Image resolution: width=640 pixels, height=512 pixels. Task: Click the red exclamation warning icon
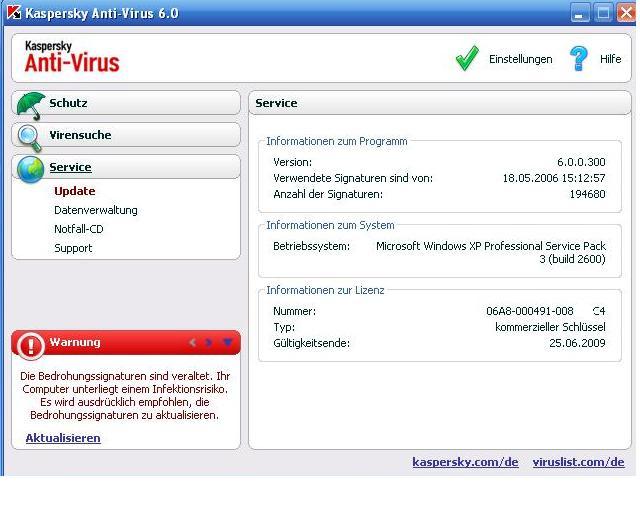30,346
